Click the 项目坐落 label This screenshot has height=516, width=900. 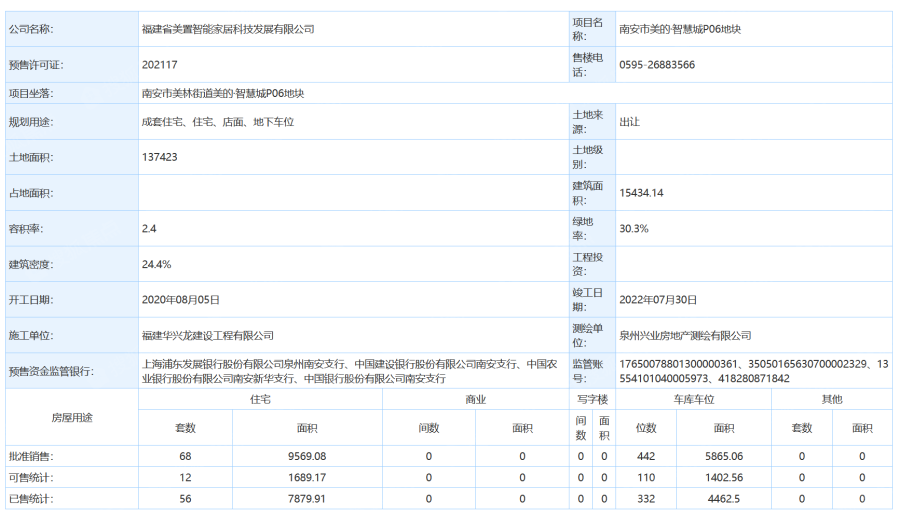(x=31, y=94)
